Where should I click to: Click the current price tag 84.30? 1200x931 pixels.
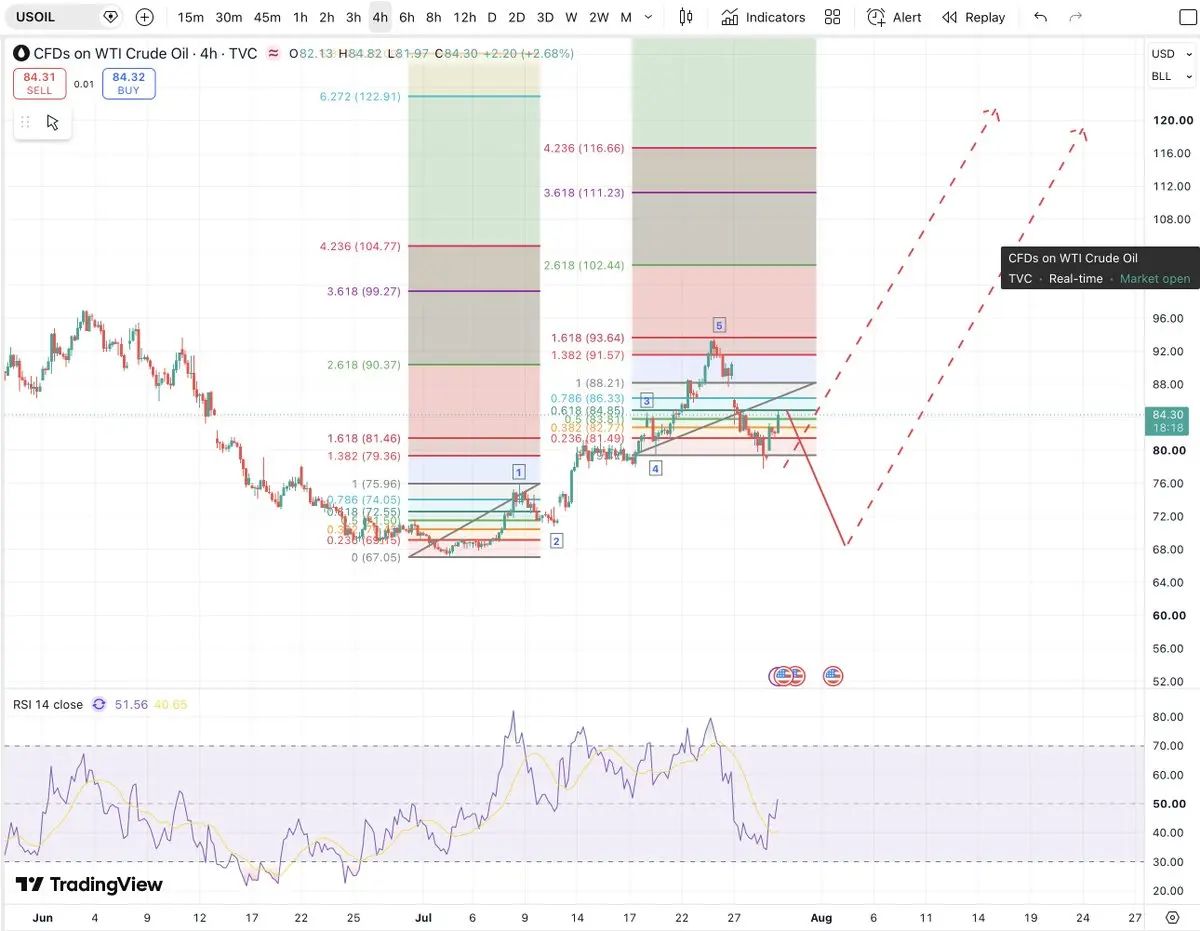pos(1169,420)
